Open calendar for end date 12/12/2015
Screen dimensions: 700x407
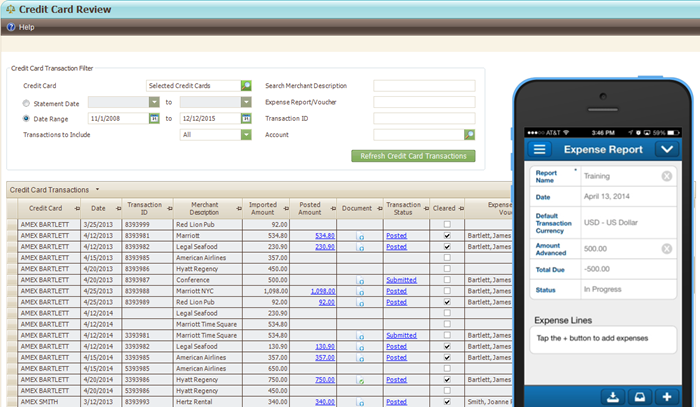pyautogui.click(x=246, y=118)
